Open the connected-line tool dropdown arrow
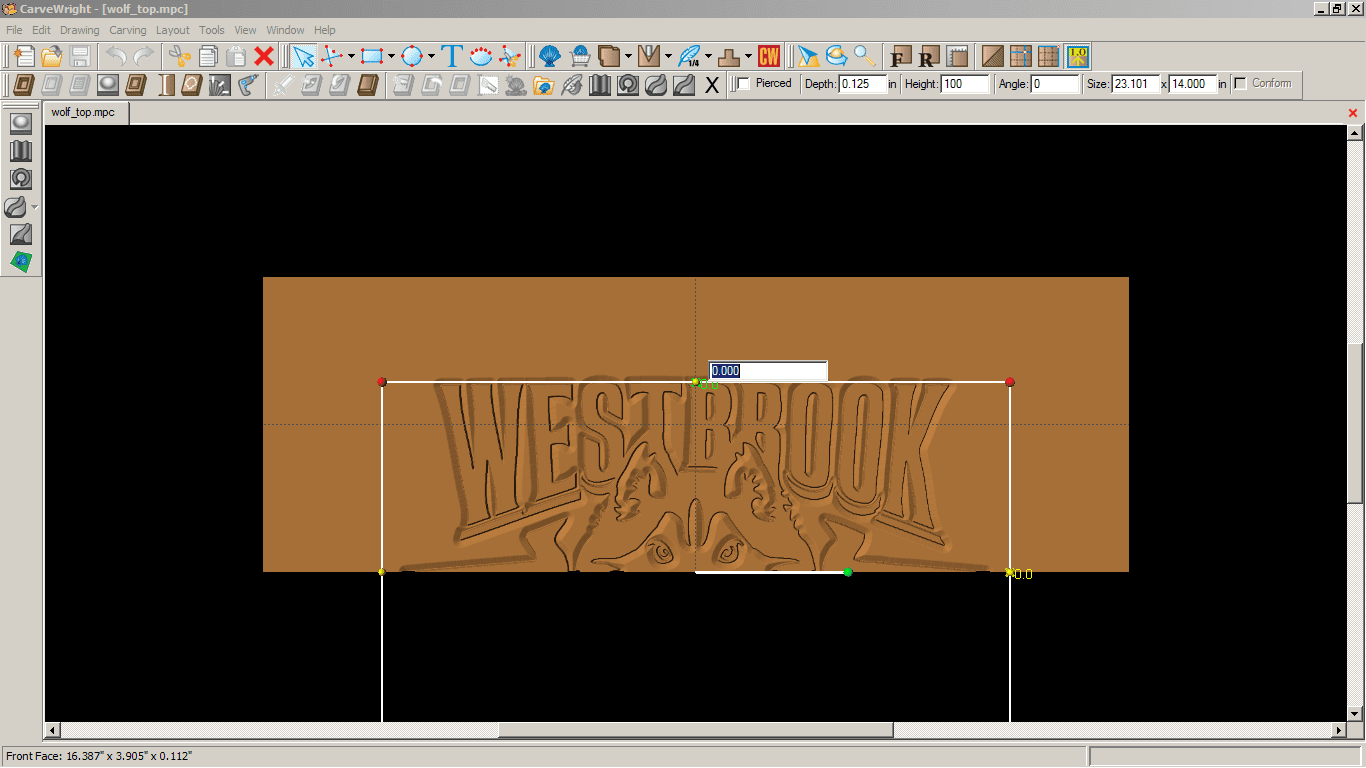Image resolution: width=1366 pixels, height=768 pixels. tap(351, 56)
